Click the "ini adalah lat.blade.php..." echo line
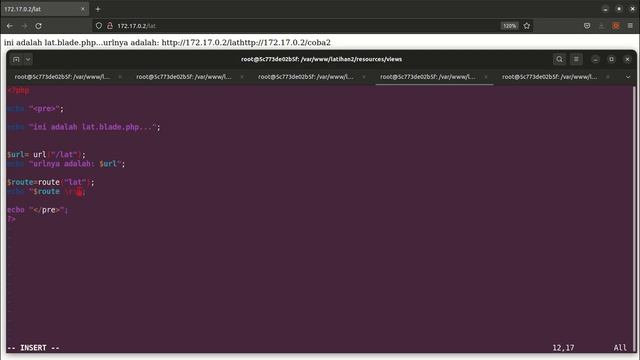The width and height of the screenshot is (640, 360). [x=84, y=127]
